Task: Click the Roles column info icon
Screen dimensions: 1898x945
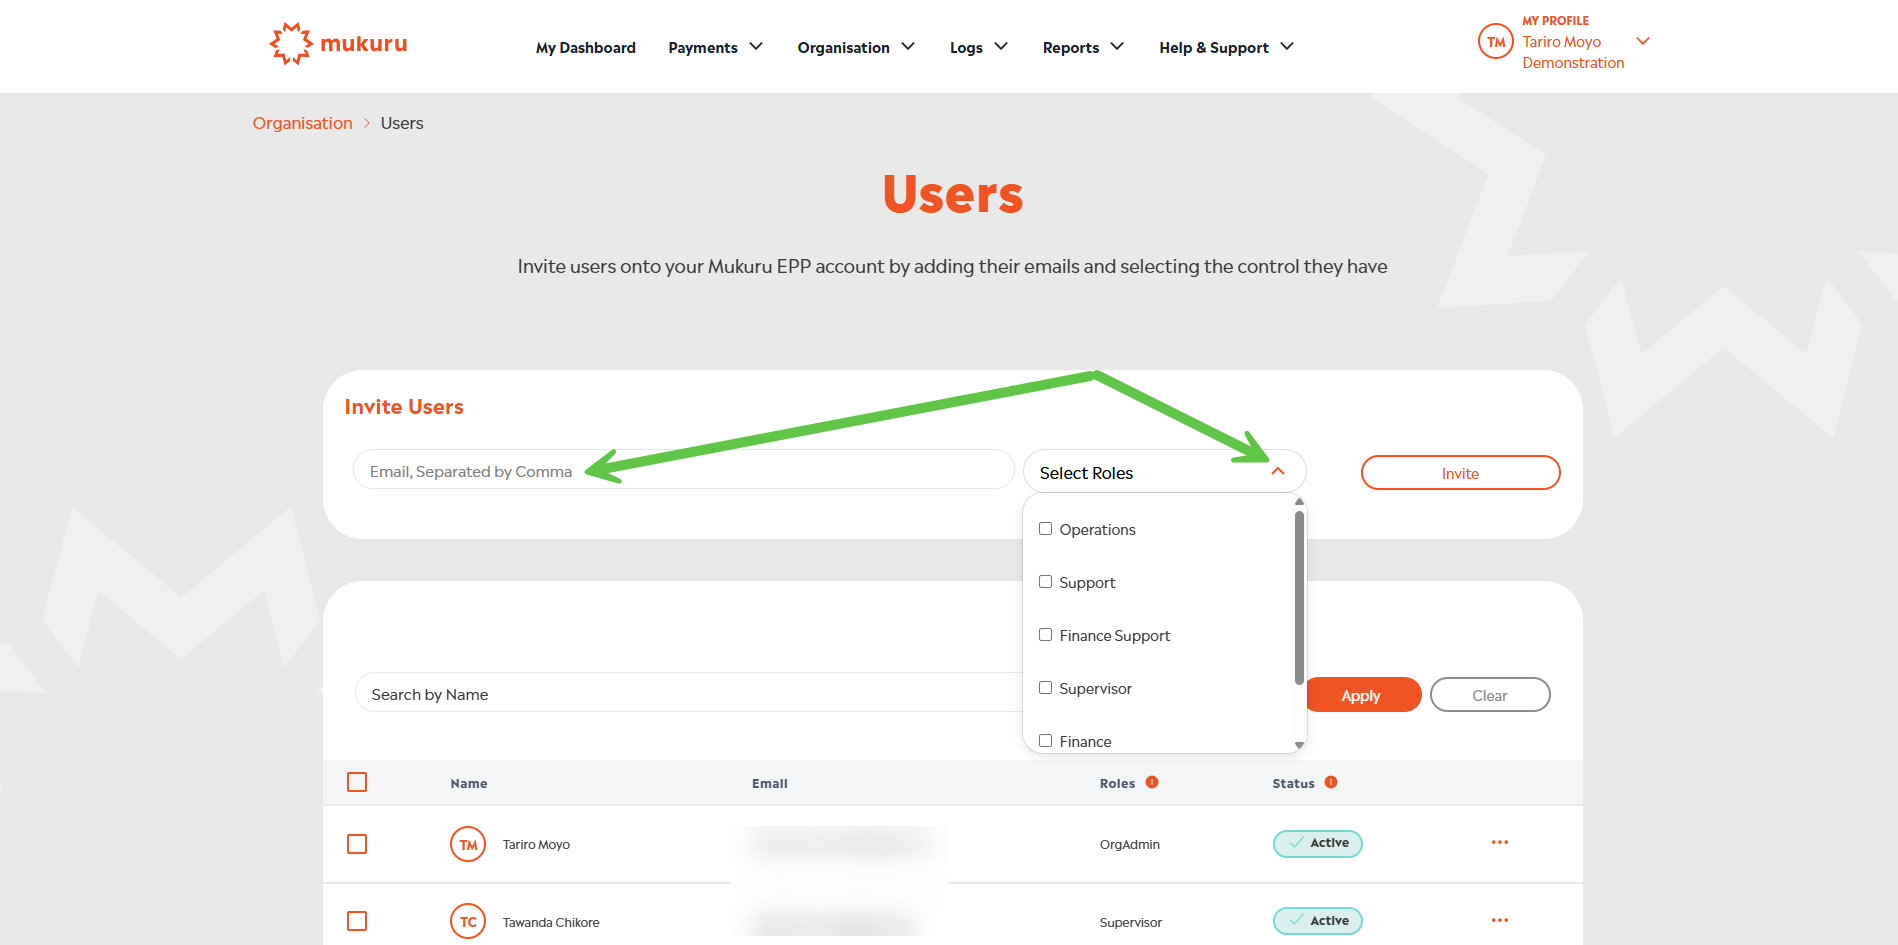Action: click(x=1152, y=782)
